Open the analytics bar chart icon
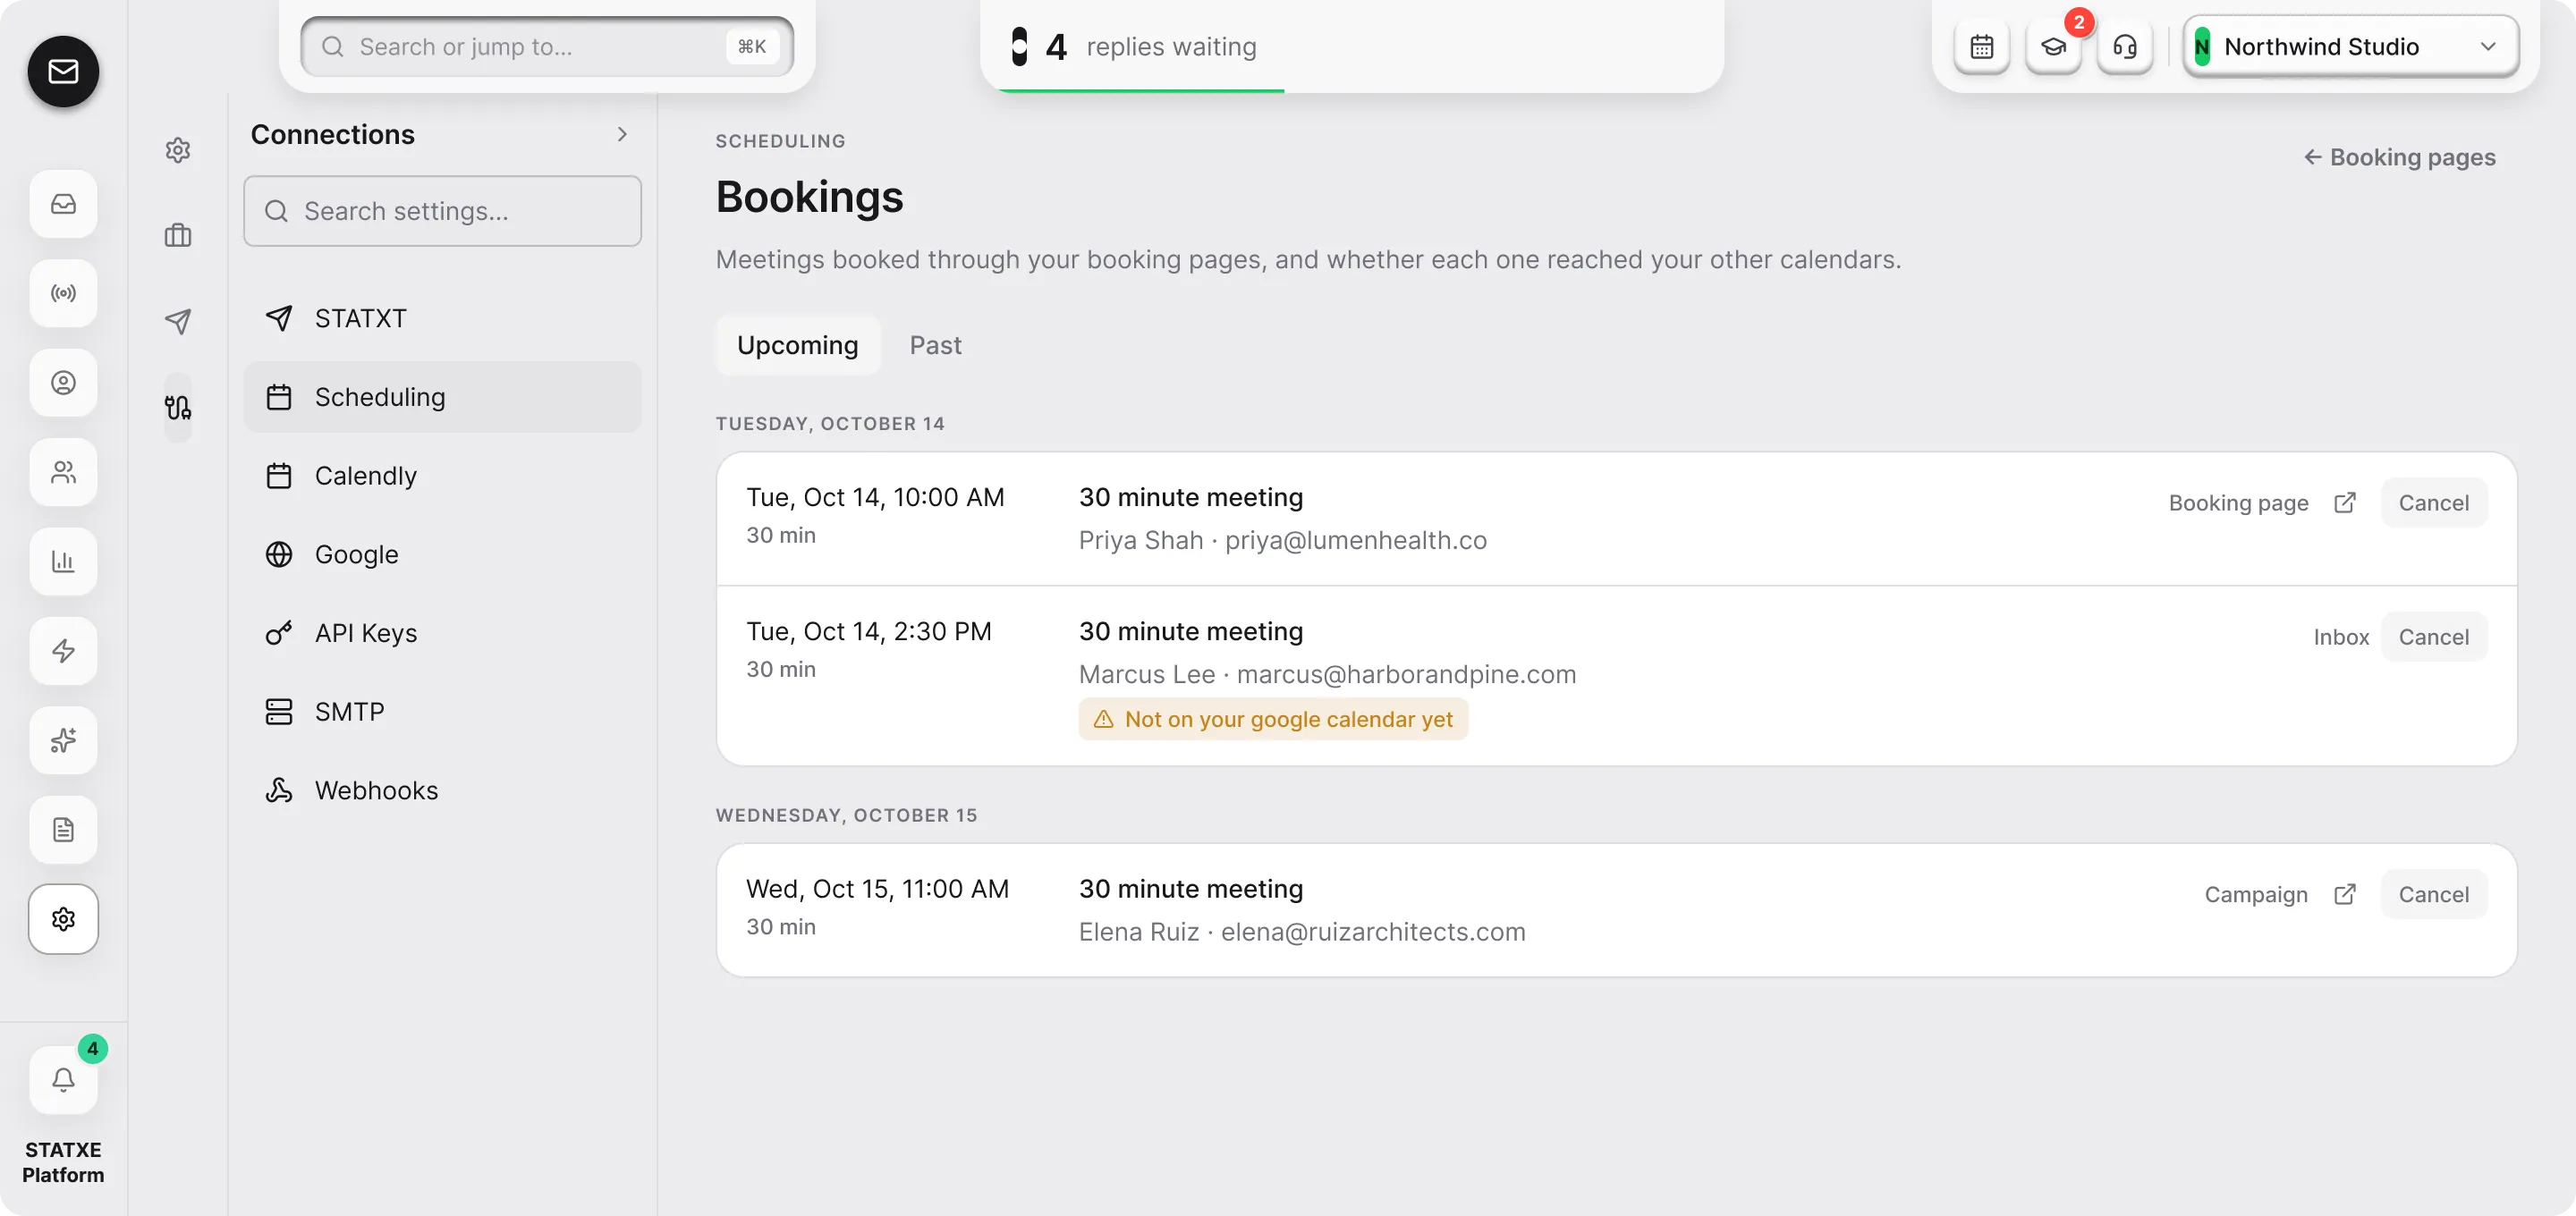Viewport: 2576px width, 1216px height. click(x=63, y=561)
